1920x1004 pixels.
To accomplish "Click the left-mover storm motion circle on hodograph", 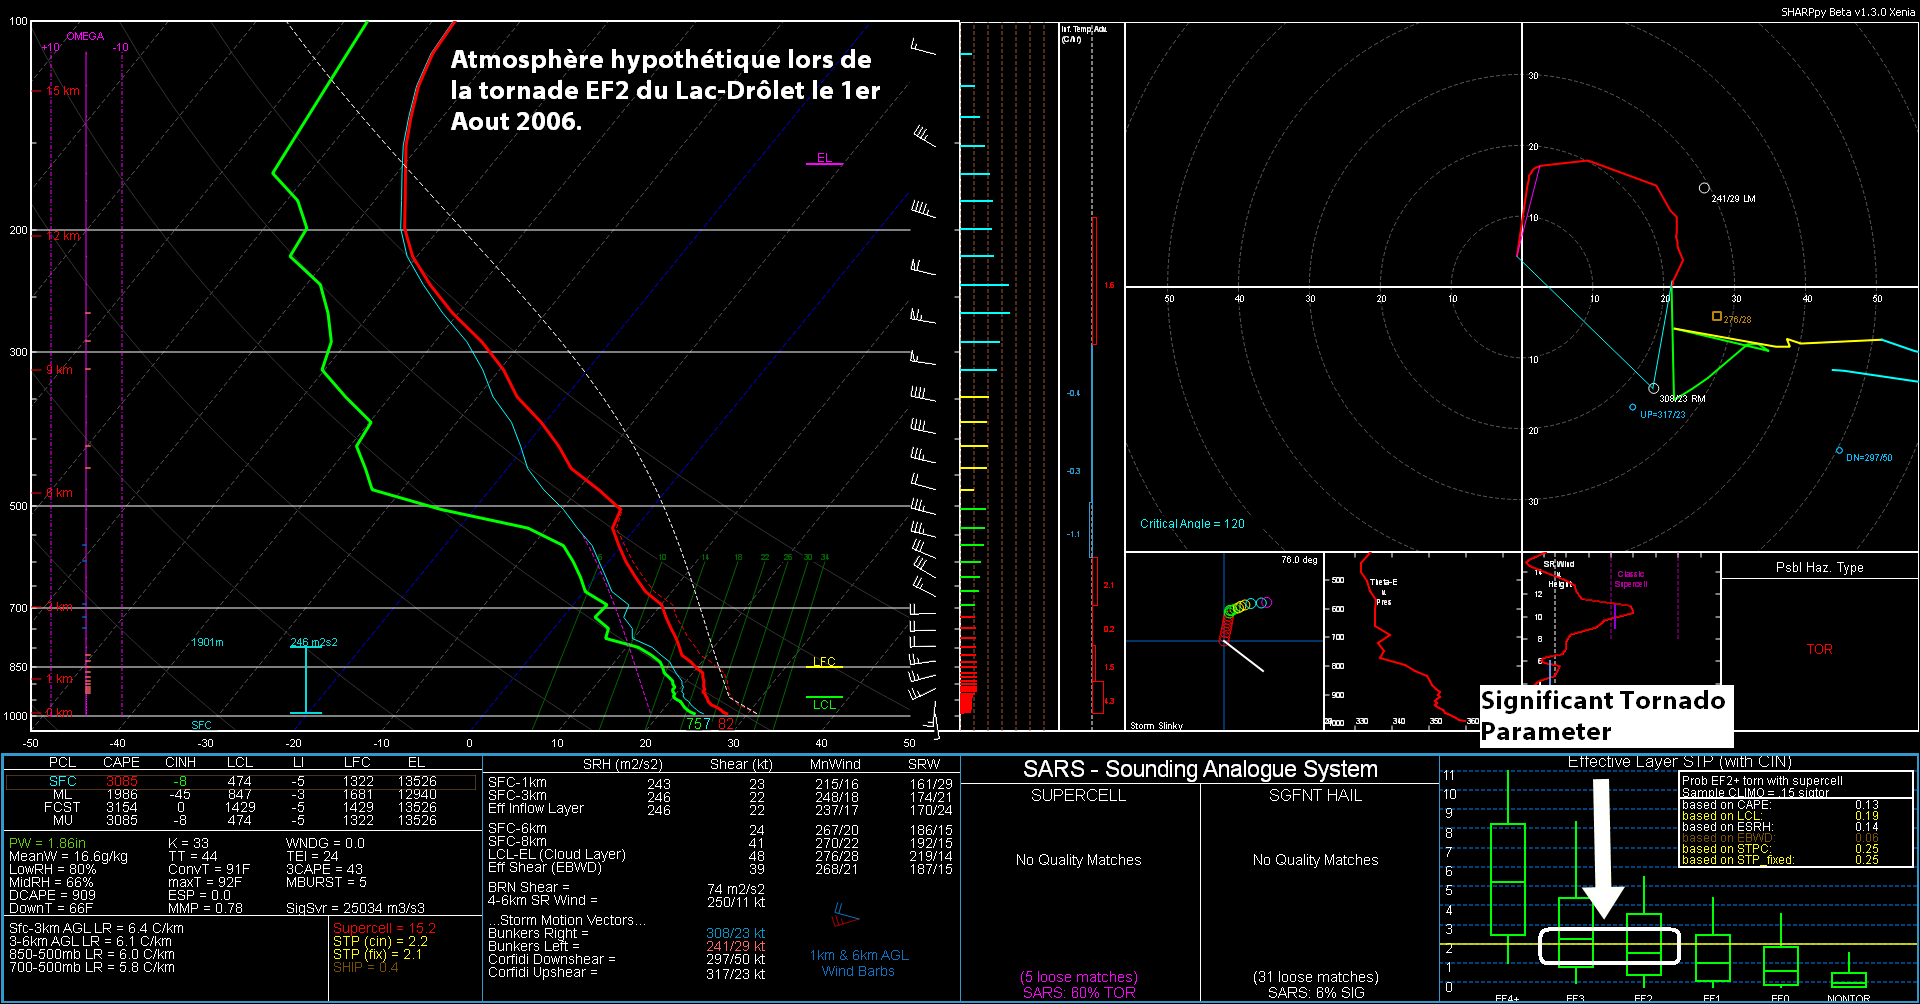I will (1704, 188).
